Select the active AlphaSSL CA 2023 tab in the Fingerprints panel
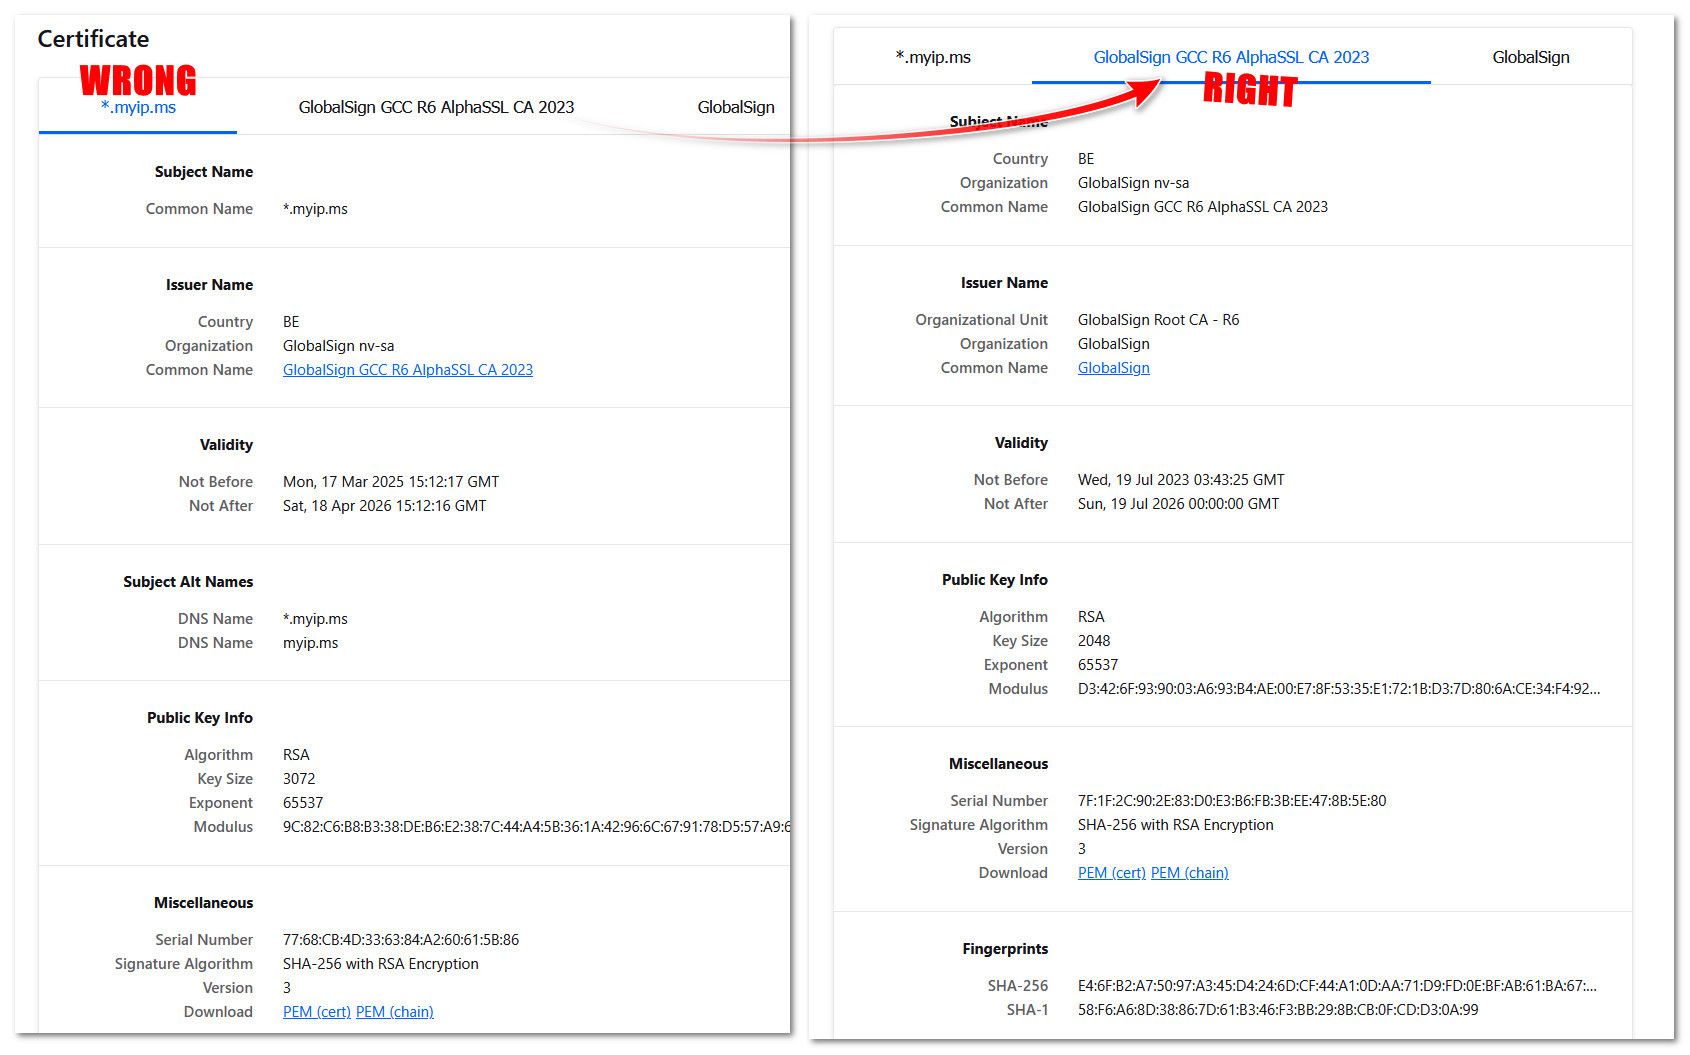 tap(1231, 57)
